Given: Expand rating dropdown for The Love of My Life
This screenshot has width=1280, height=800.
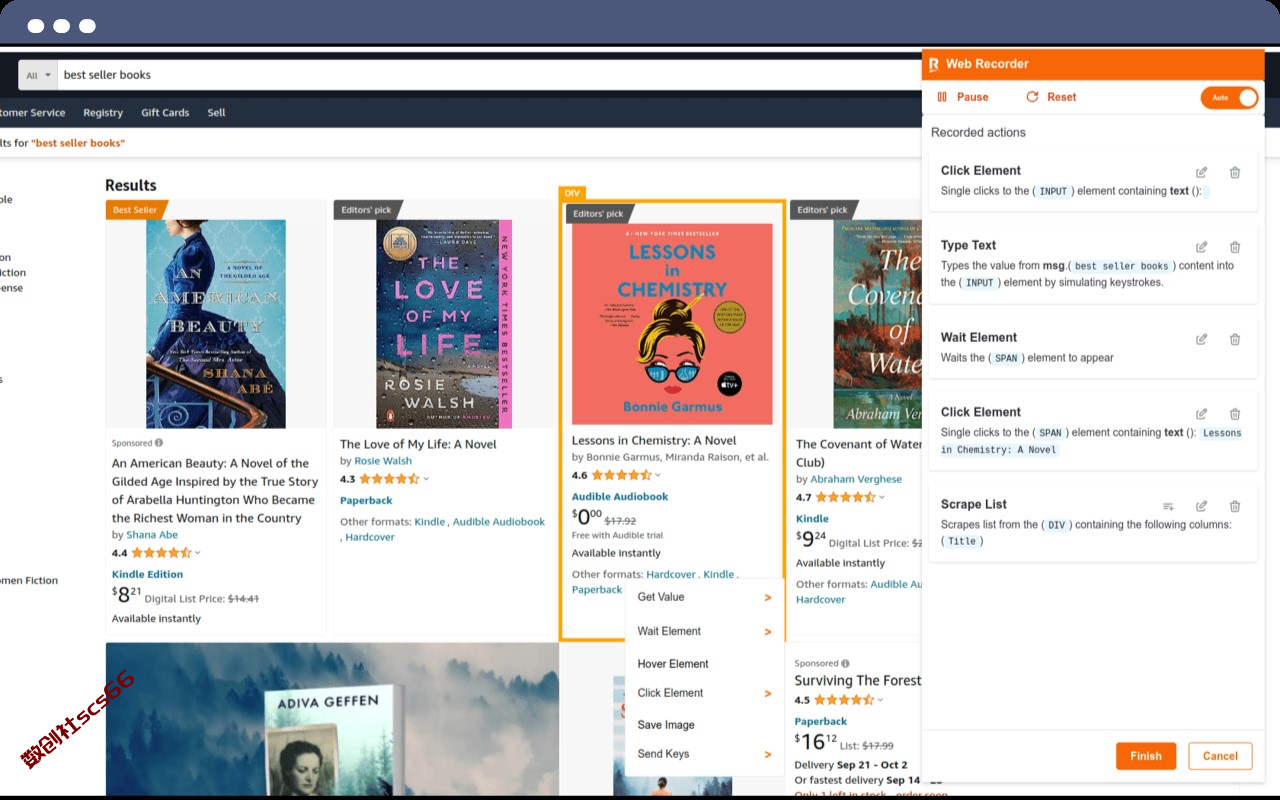Looking at the screenshot, I should (x=426, y=479).
